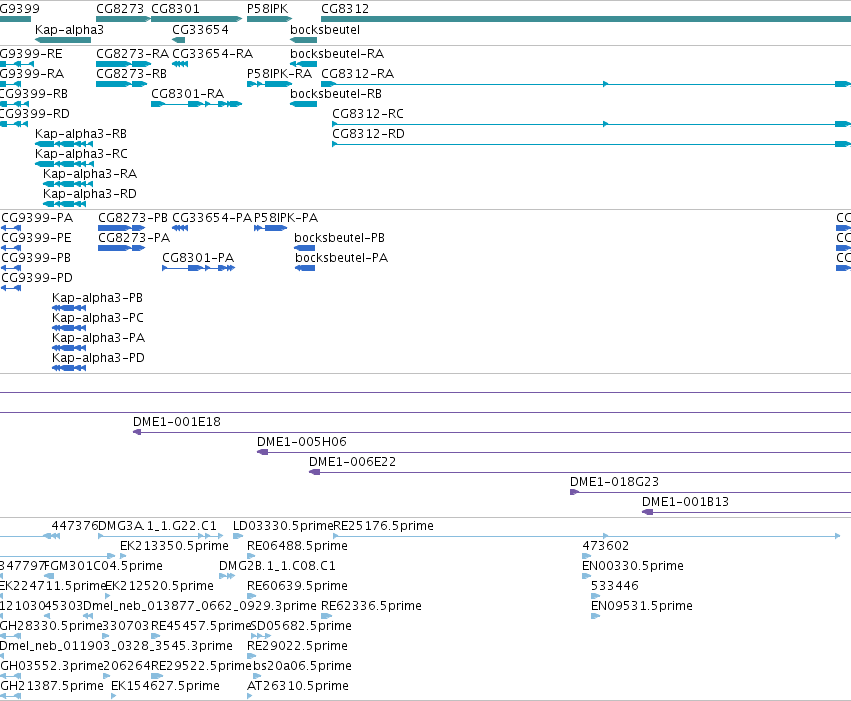Select the Kap-alpha3 gene glyph

[x=62, y=40]
